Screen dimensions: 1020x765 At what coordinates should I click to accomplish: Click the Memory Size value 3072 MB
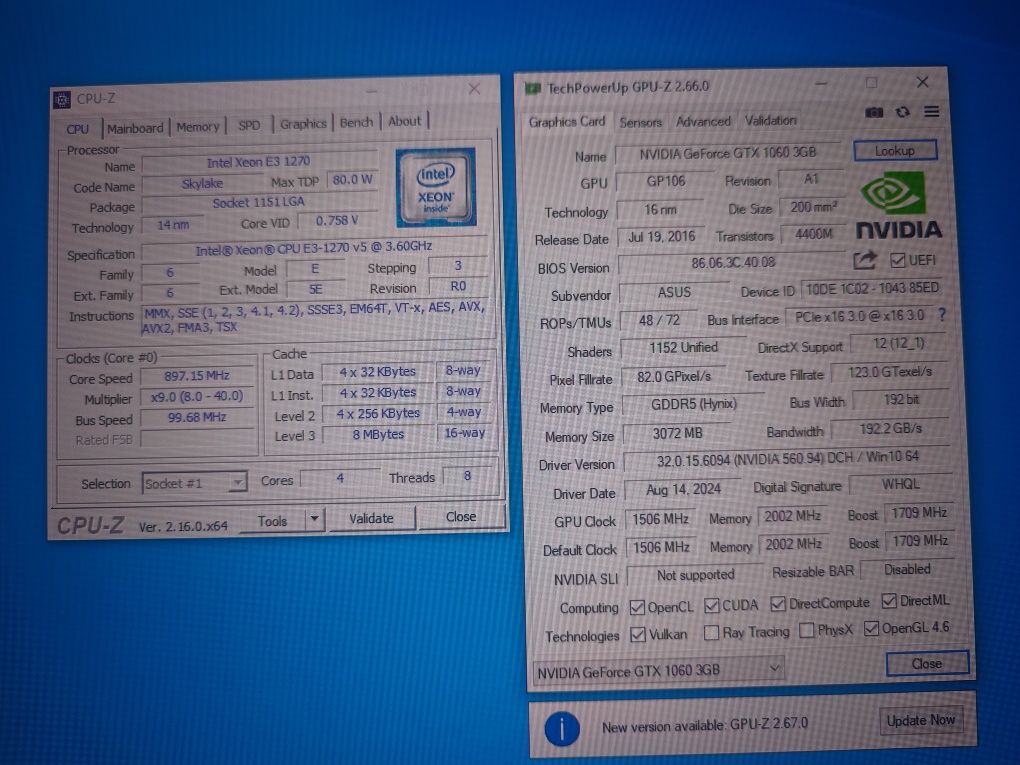pyautogui.click(x=677, y=433)
